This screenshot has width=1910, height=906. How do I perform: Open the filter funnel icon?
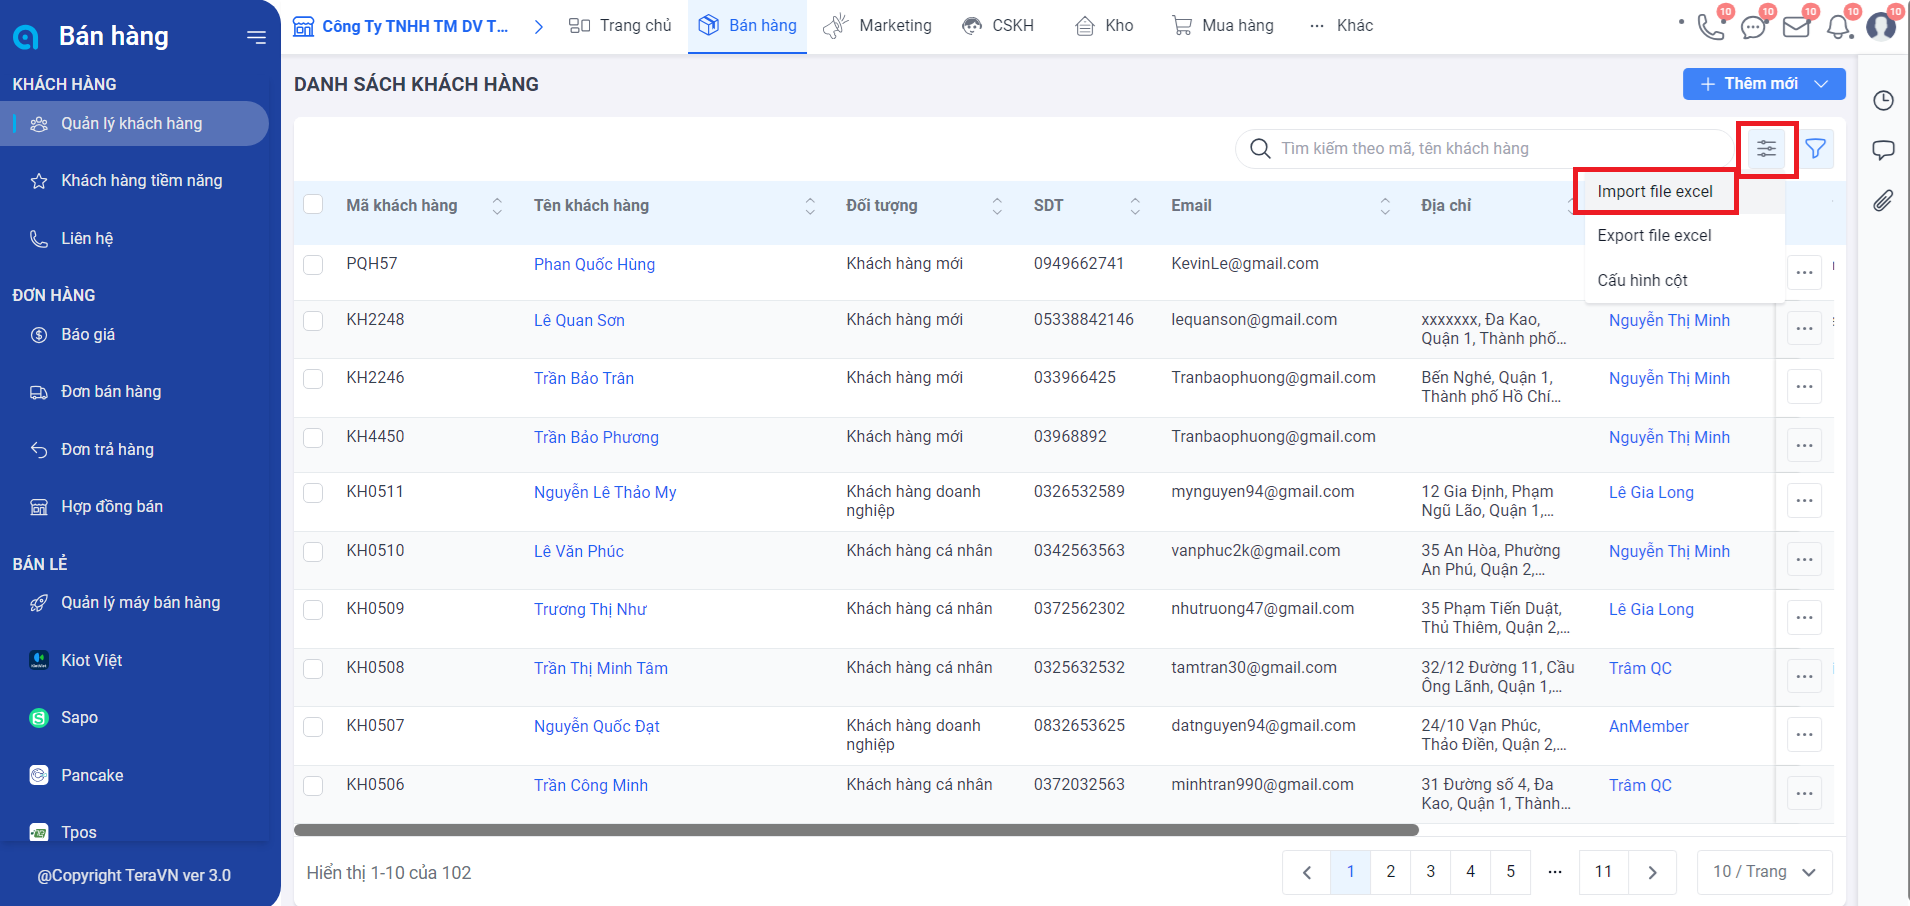[x=1816, y=149]
